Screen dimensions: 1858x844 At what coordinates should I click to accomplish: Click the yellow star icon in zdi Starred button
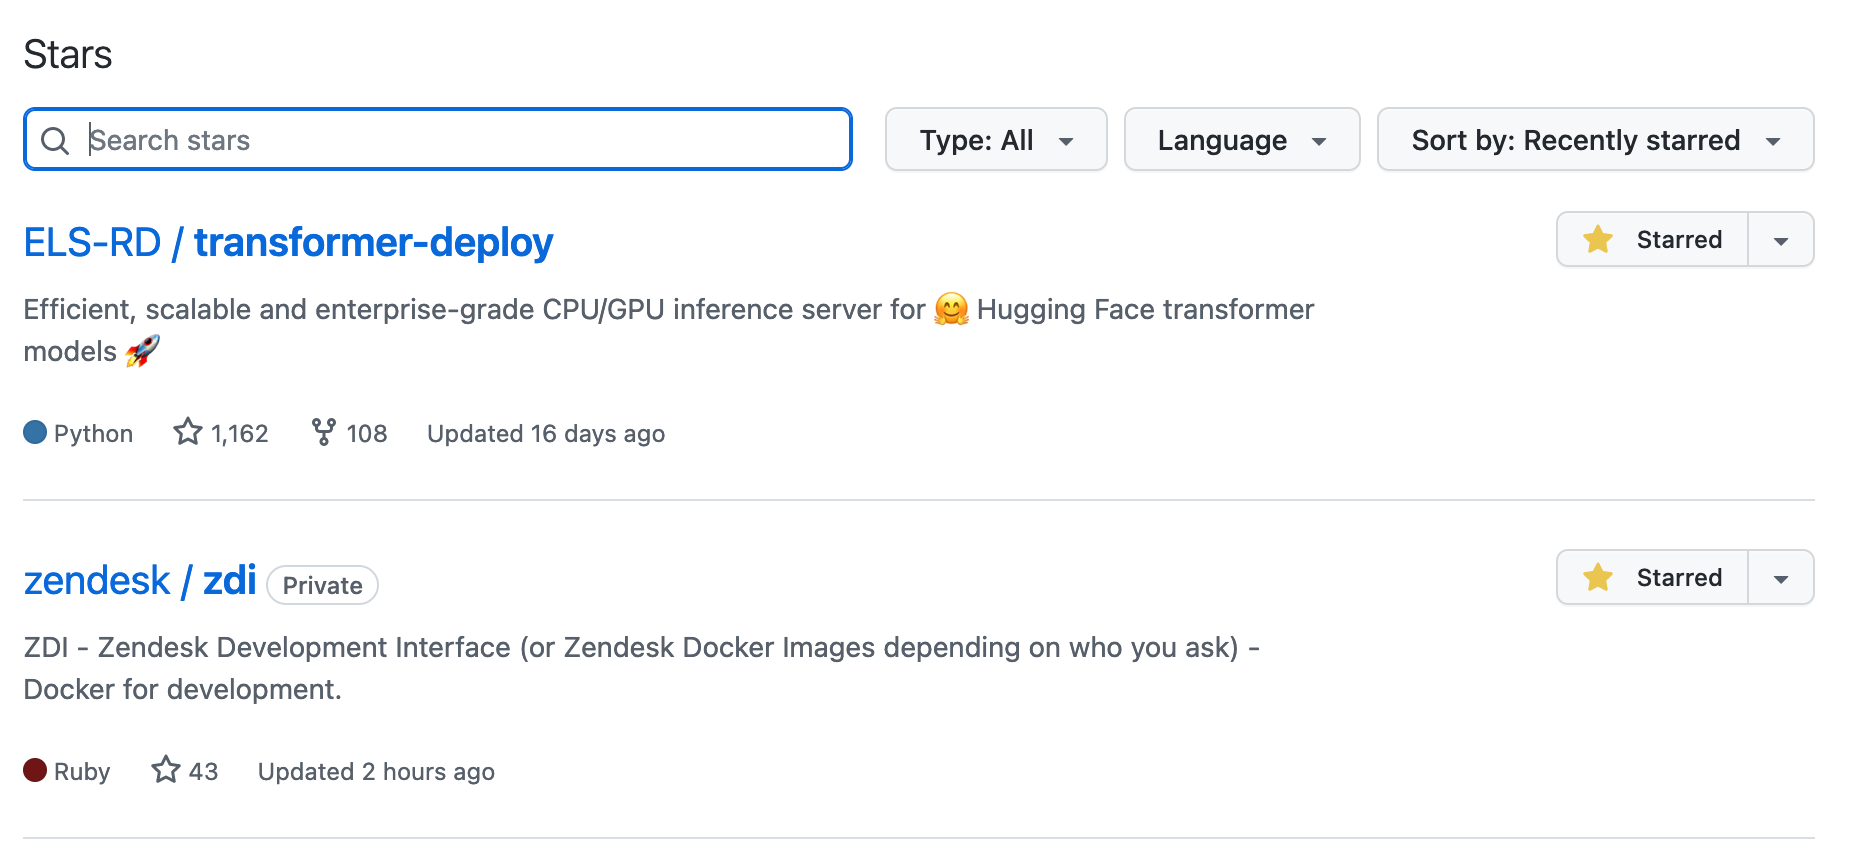(x=1598, y=577)
